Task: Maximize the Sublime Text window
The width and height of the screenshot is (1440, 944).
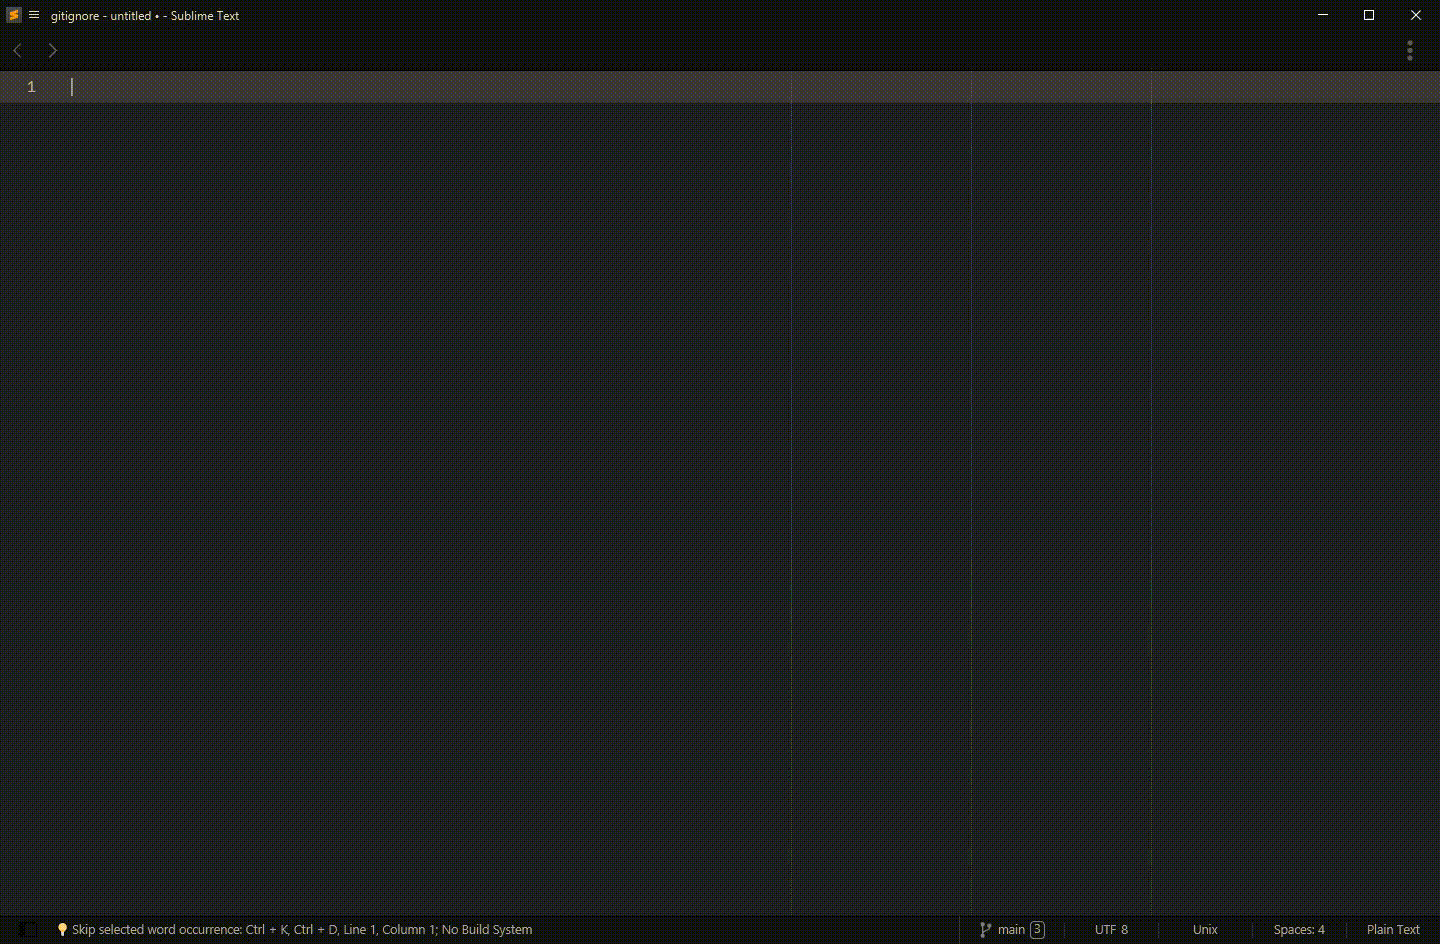Action: point(1369,15)
